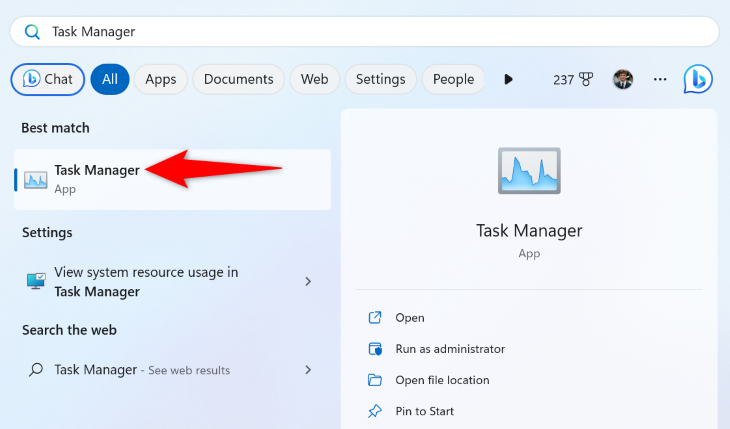Screen dimensions: 730x429
Task: Click the search magnifier icon in search box
Action: 32,31
